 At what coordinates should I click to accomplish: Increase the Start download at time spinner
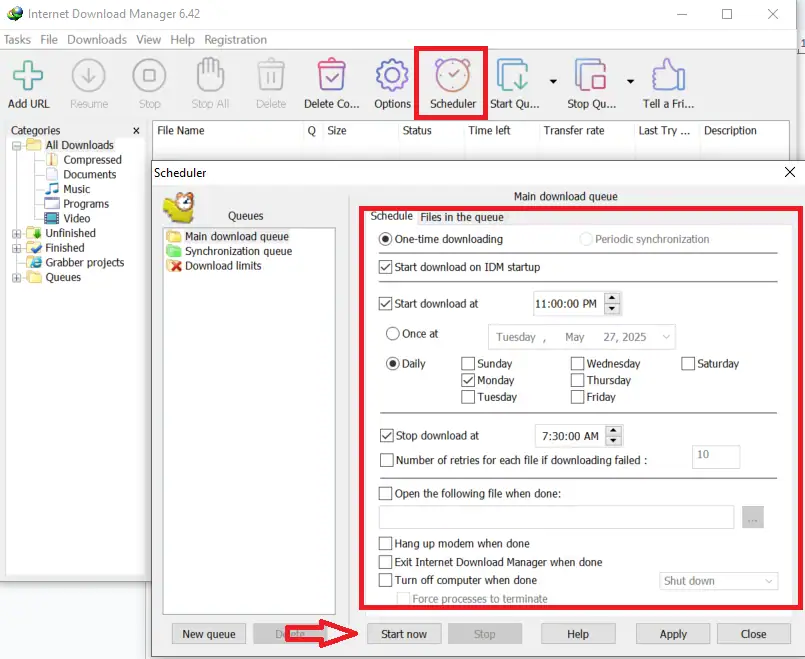tap(613, 299)
